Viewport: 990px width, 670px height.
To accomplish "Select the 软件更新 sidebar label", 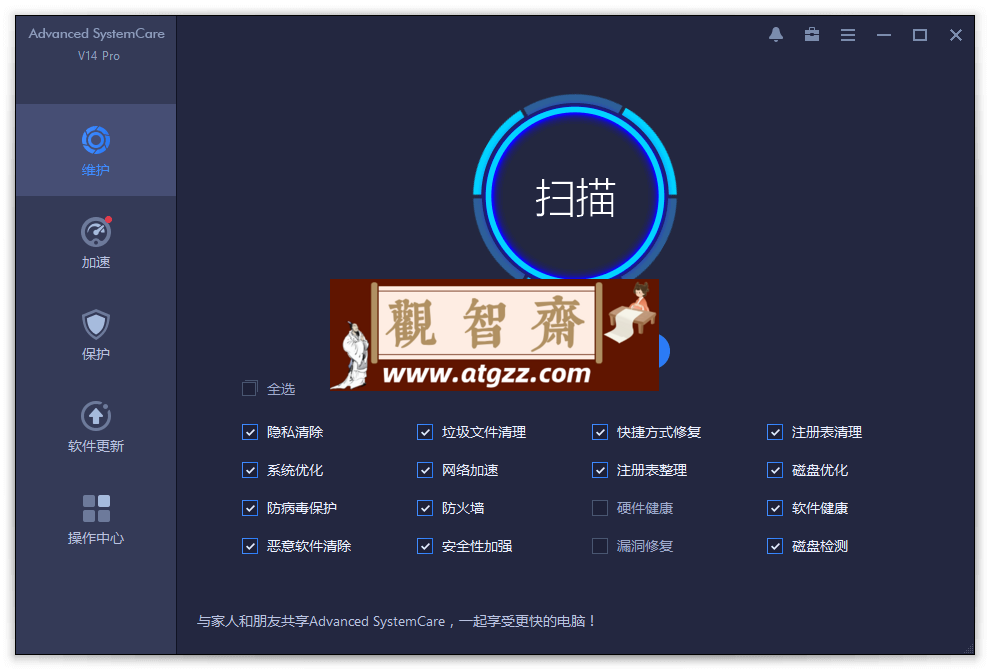I will [96, 446].
